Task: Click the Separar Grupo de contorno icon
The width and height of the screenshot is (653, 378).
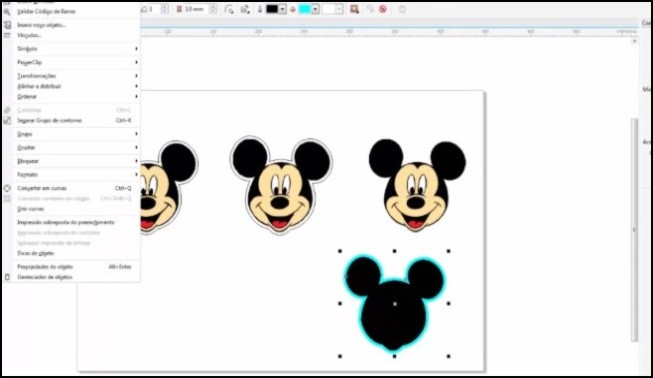Action: point(7,120)
